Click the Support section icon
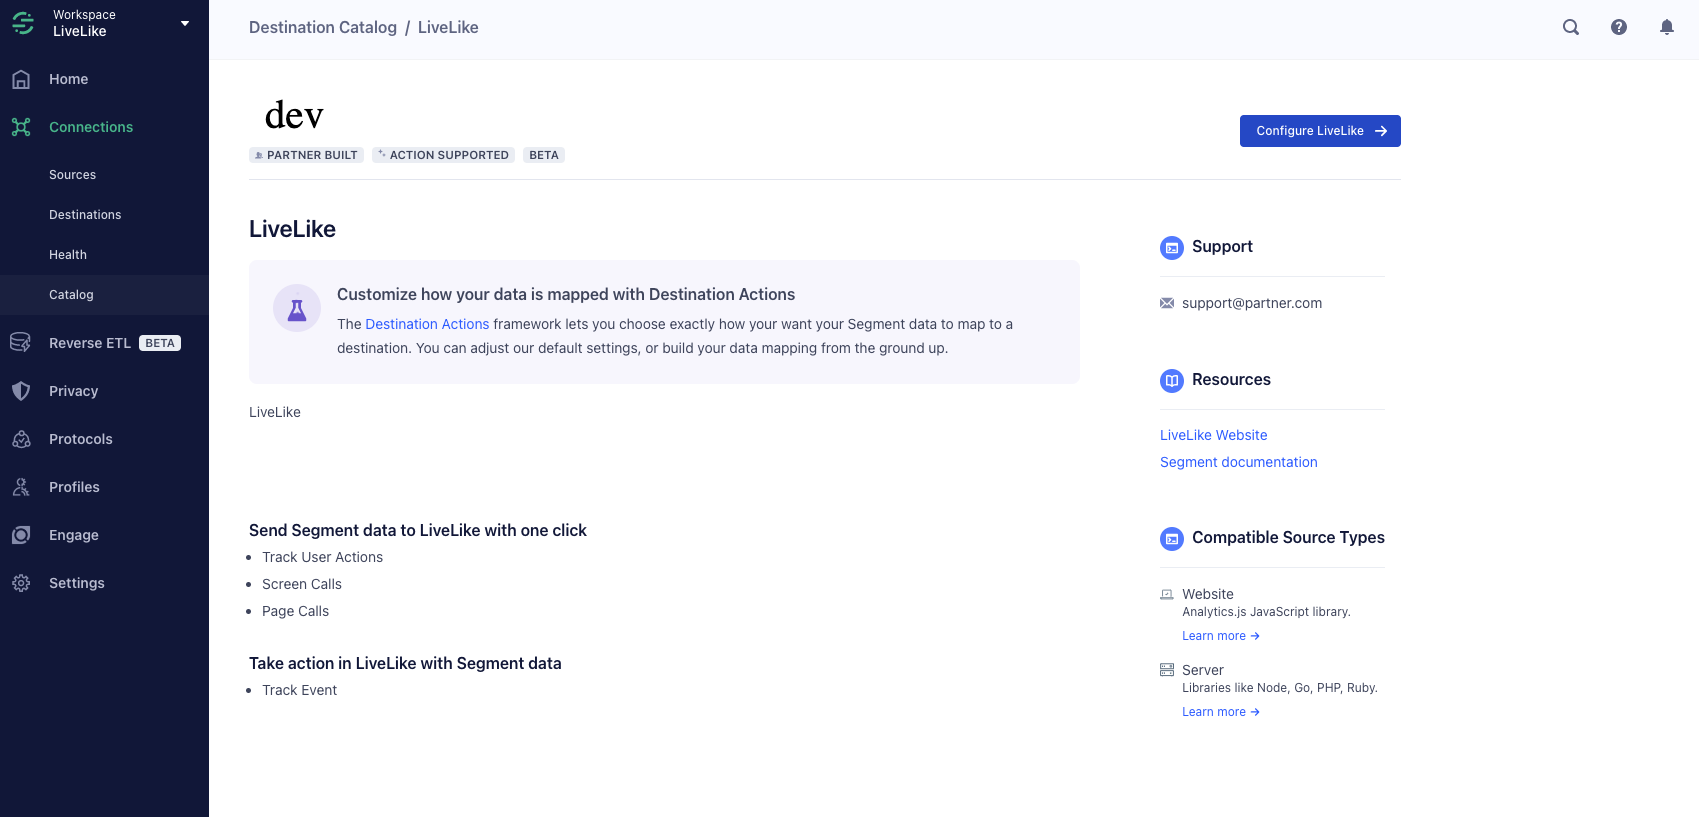 [1172, 248]
